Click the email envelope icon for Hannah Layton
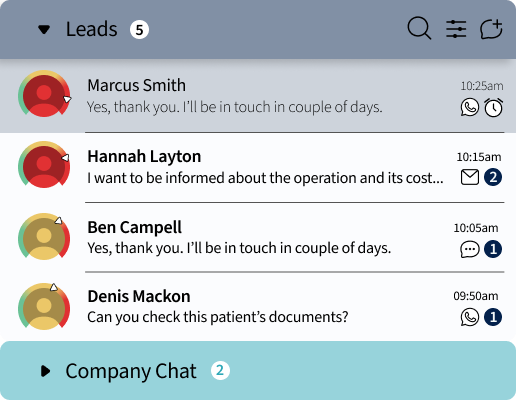This screenshot has width=516, height=400. click(x=470, y=177)
